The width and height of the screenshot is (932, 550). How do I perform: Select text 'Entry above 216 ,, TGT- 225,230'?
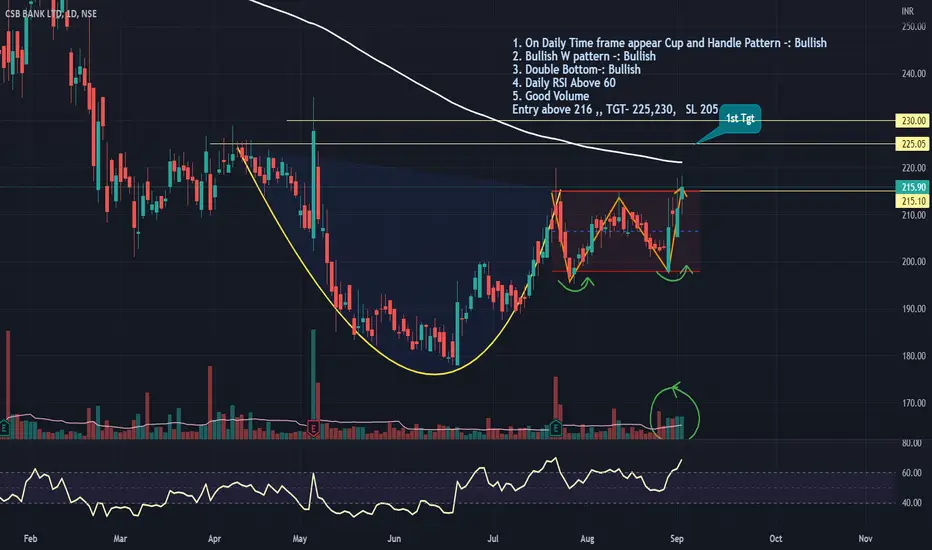point(593,109)
